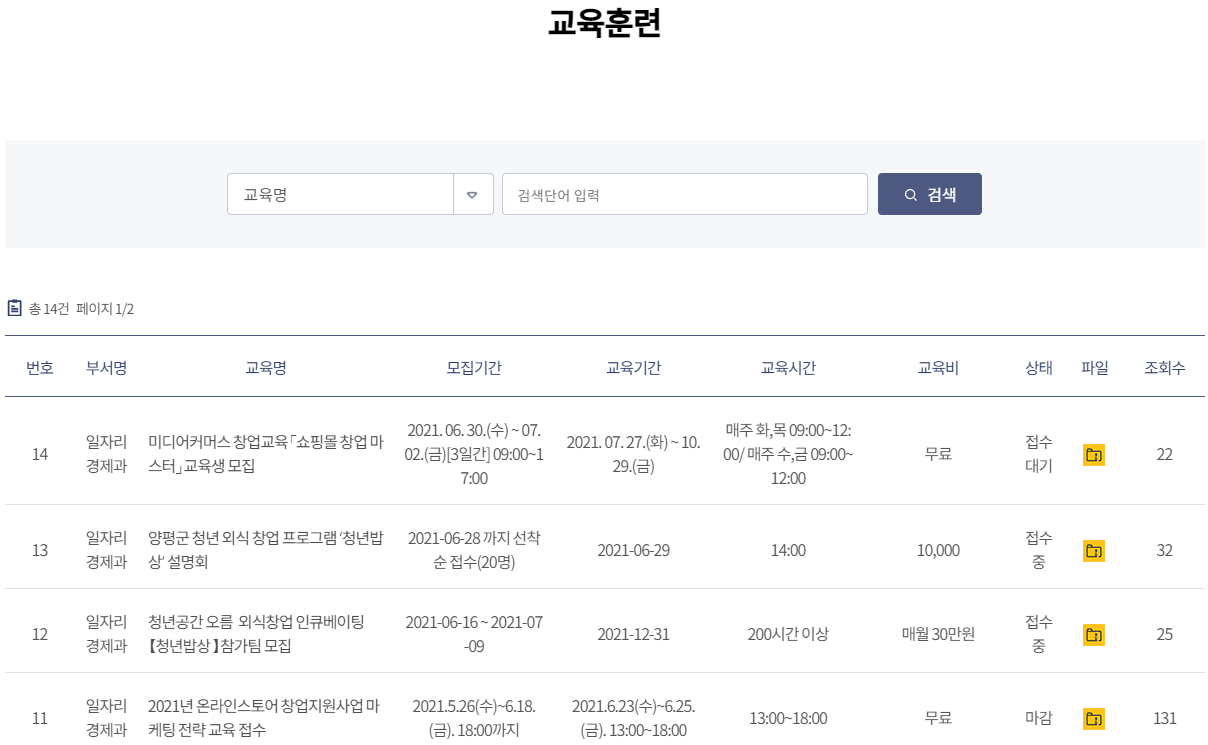Click the magnifier icon inside the 검색 button
The height and width of the screenshot is (745, 1208).
(x=911, y=193)
